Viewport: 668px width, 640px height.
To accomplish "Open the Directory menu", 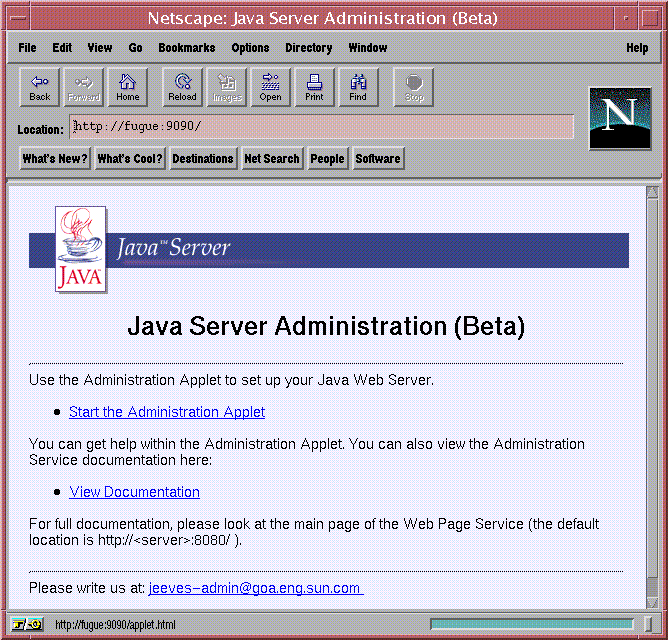I will [x=308, y=48].
